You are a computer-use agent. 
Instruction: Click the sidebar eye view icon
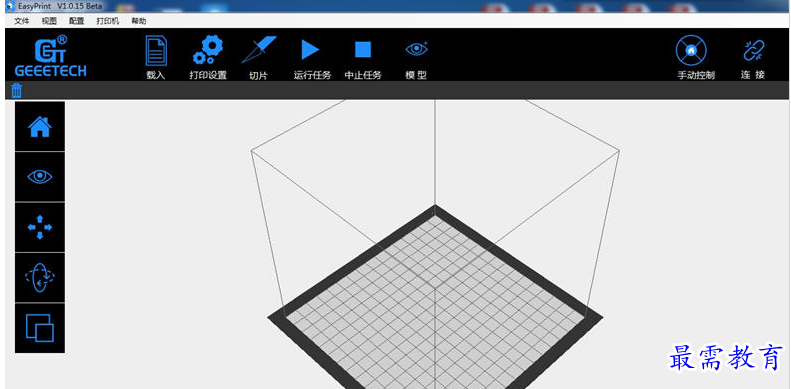[x=40, y=177]
